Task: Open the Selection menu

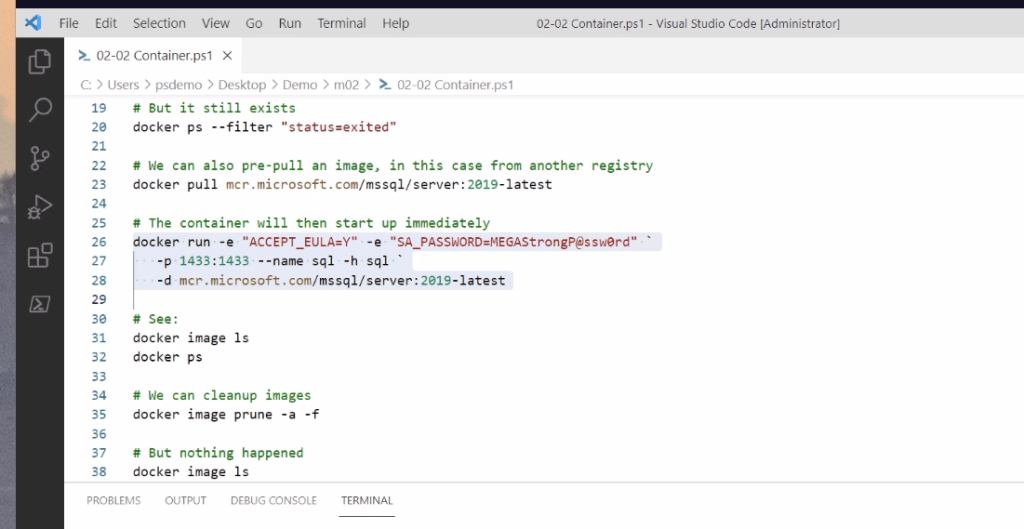Action: click(159, 23)
